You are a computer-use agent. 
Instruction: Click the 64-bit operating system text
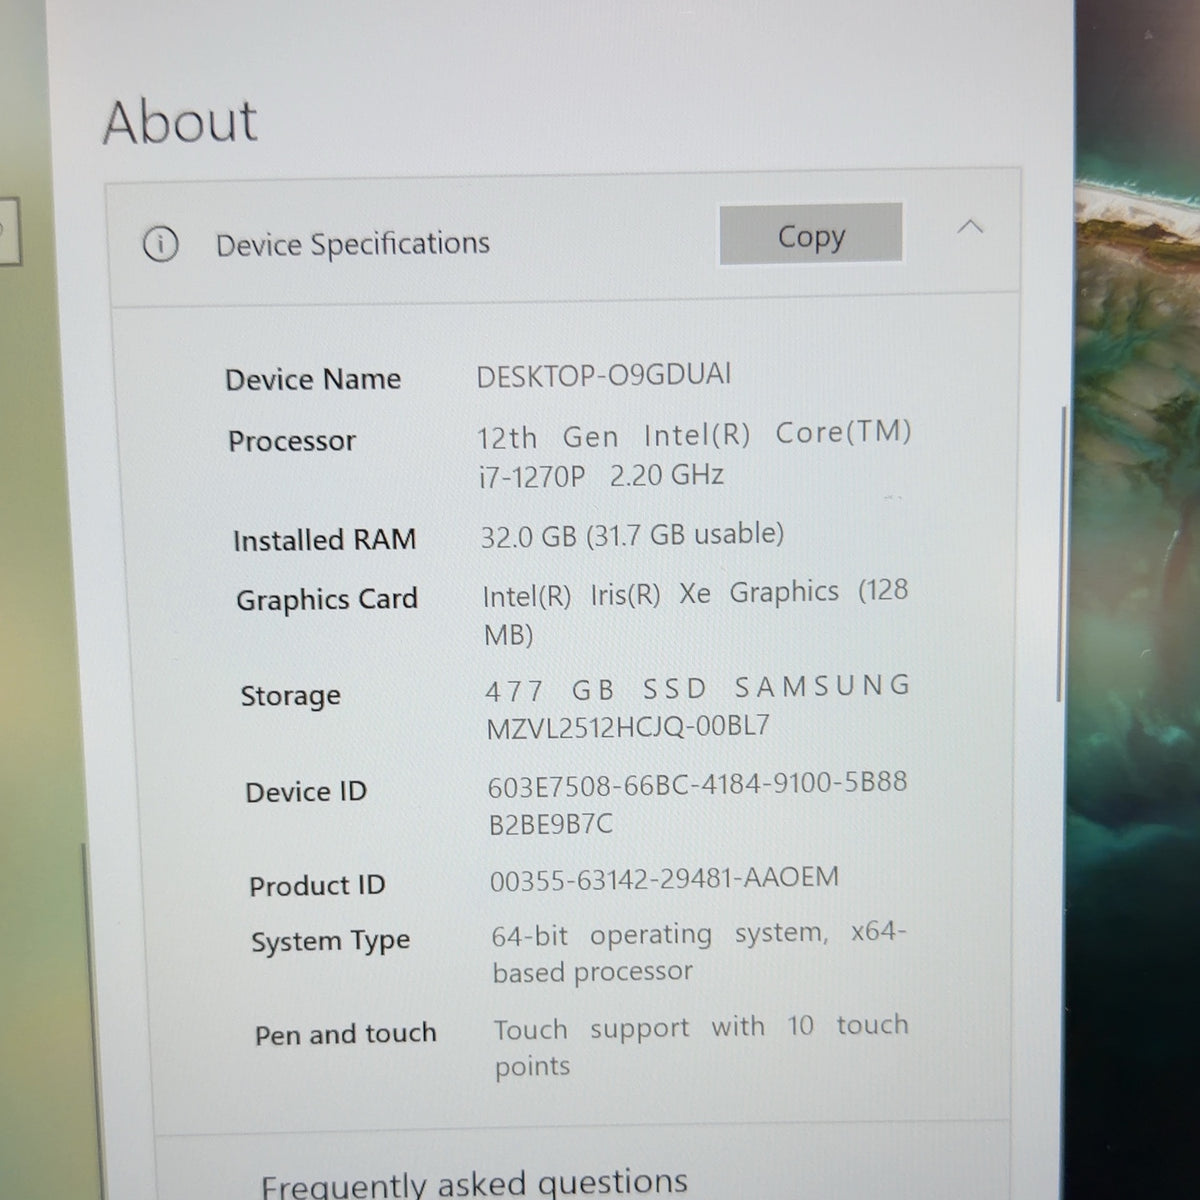(699, 952)
